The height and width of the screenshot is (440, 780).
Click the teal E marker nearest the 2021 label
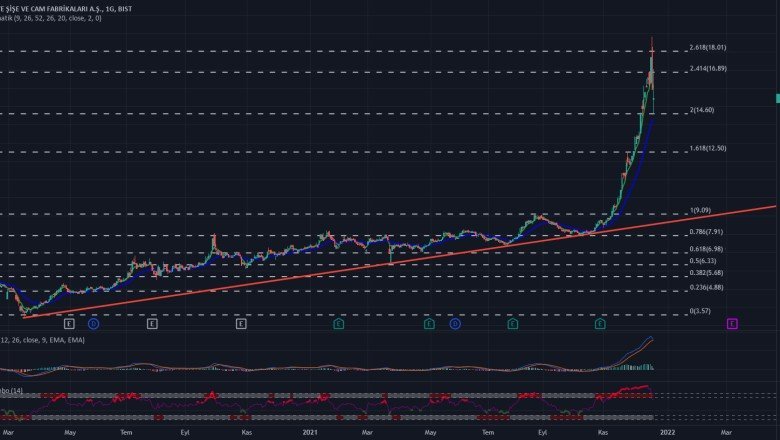(x=338, y=324)
